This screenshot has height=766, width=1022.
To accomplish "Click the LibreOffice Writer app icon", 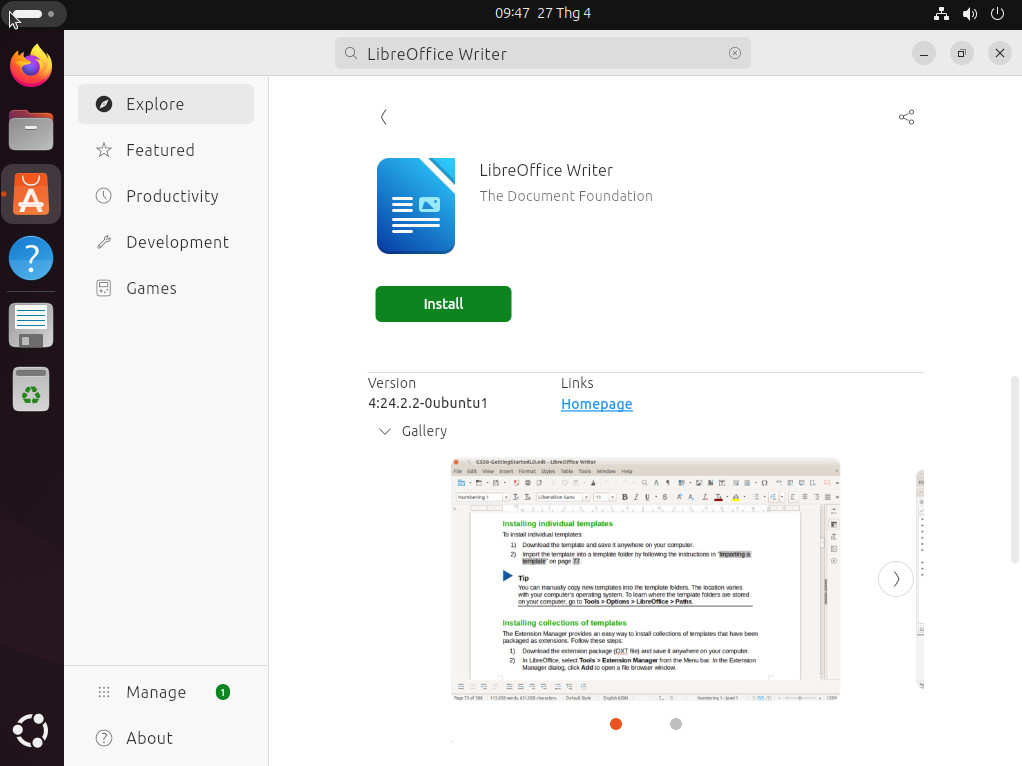I will click(416, 206).
